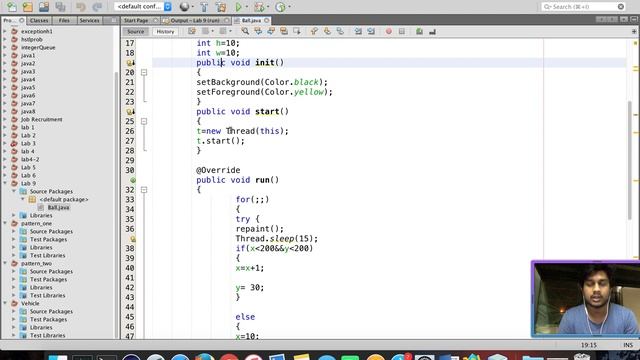Viewport: 640px width, 360px height.
Task: Open the default configuration combo box
Action: coord(143,7)
